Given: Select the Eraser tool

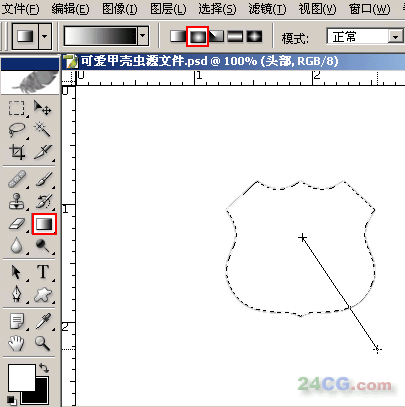Looking at the screenshot, I should pyautogui.click(x=17, y=224).
